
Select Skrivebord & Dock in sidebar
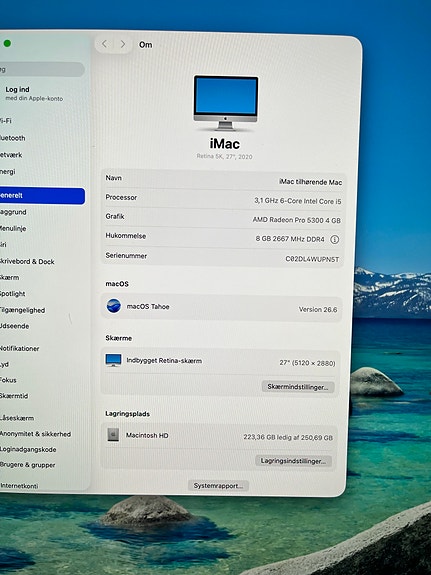[27, 261]
